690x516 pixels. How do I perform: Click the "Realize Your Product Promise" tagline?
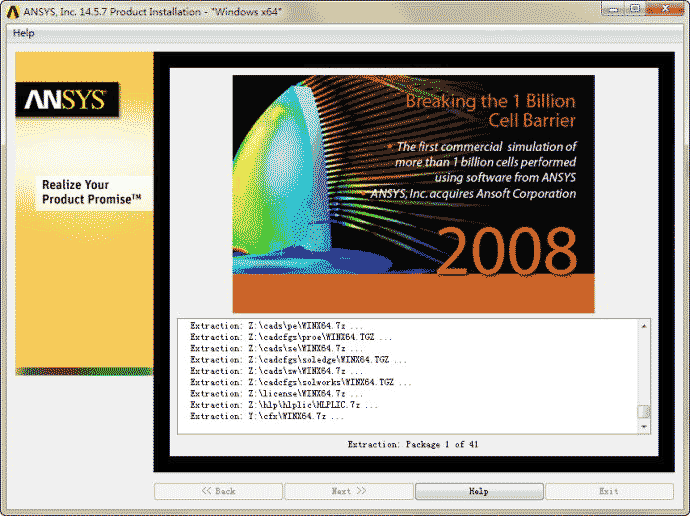(x=92, y=192)
